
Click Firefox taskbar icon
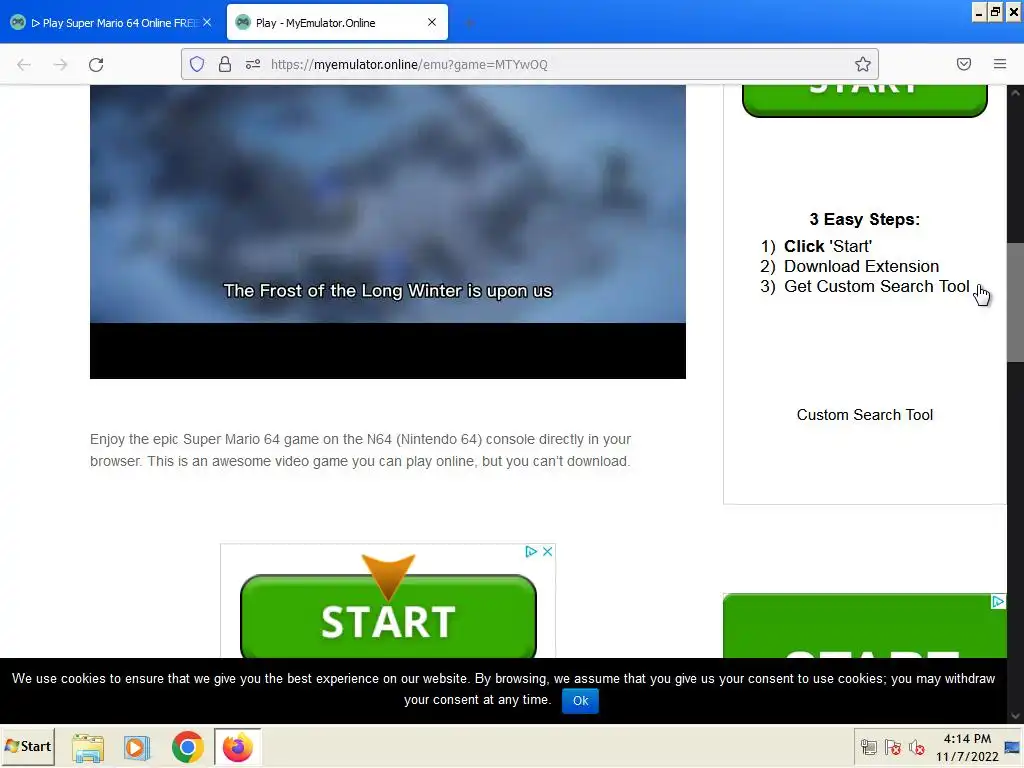(x=238, y=747)
